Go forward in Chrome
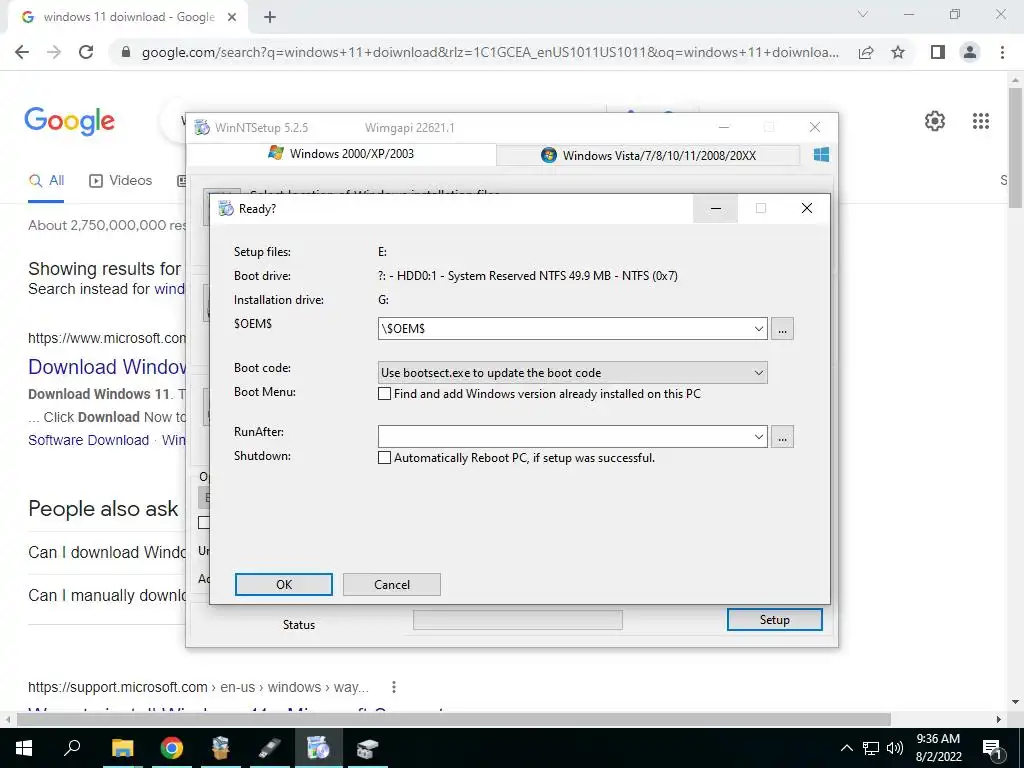This screenshot has height=768, width=1024. [x=54, y=52]
